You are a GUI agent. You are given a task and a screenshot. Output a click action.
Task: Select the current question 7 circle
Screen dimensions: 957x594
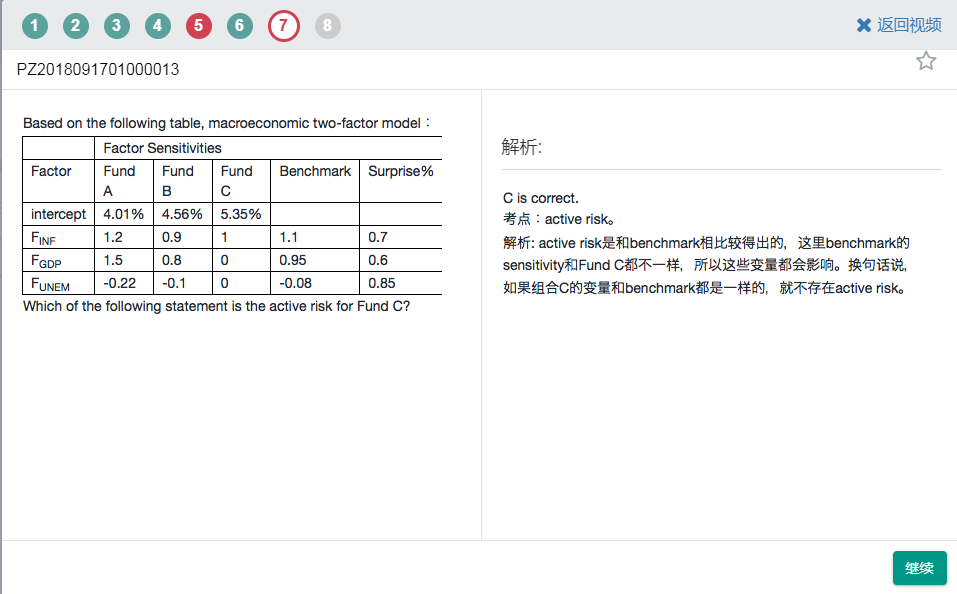coord(284,26)
